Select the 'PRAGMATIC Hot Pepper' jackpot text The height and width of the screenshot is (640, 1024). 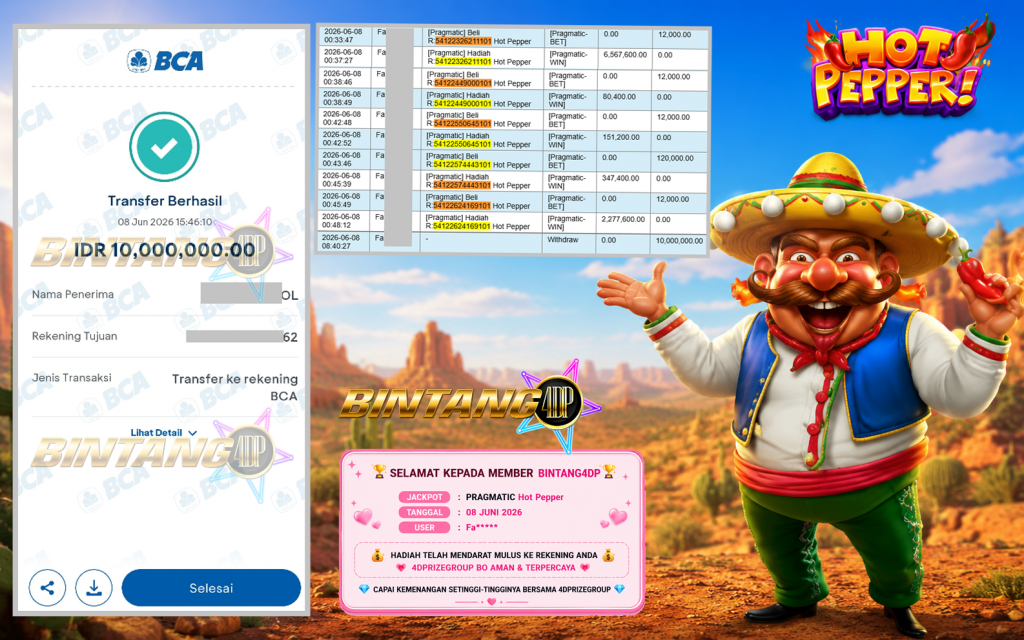(515, 497)
